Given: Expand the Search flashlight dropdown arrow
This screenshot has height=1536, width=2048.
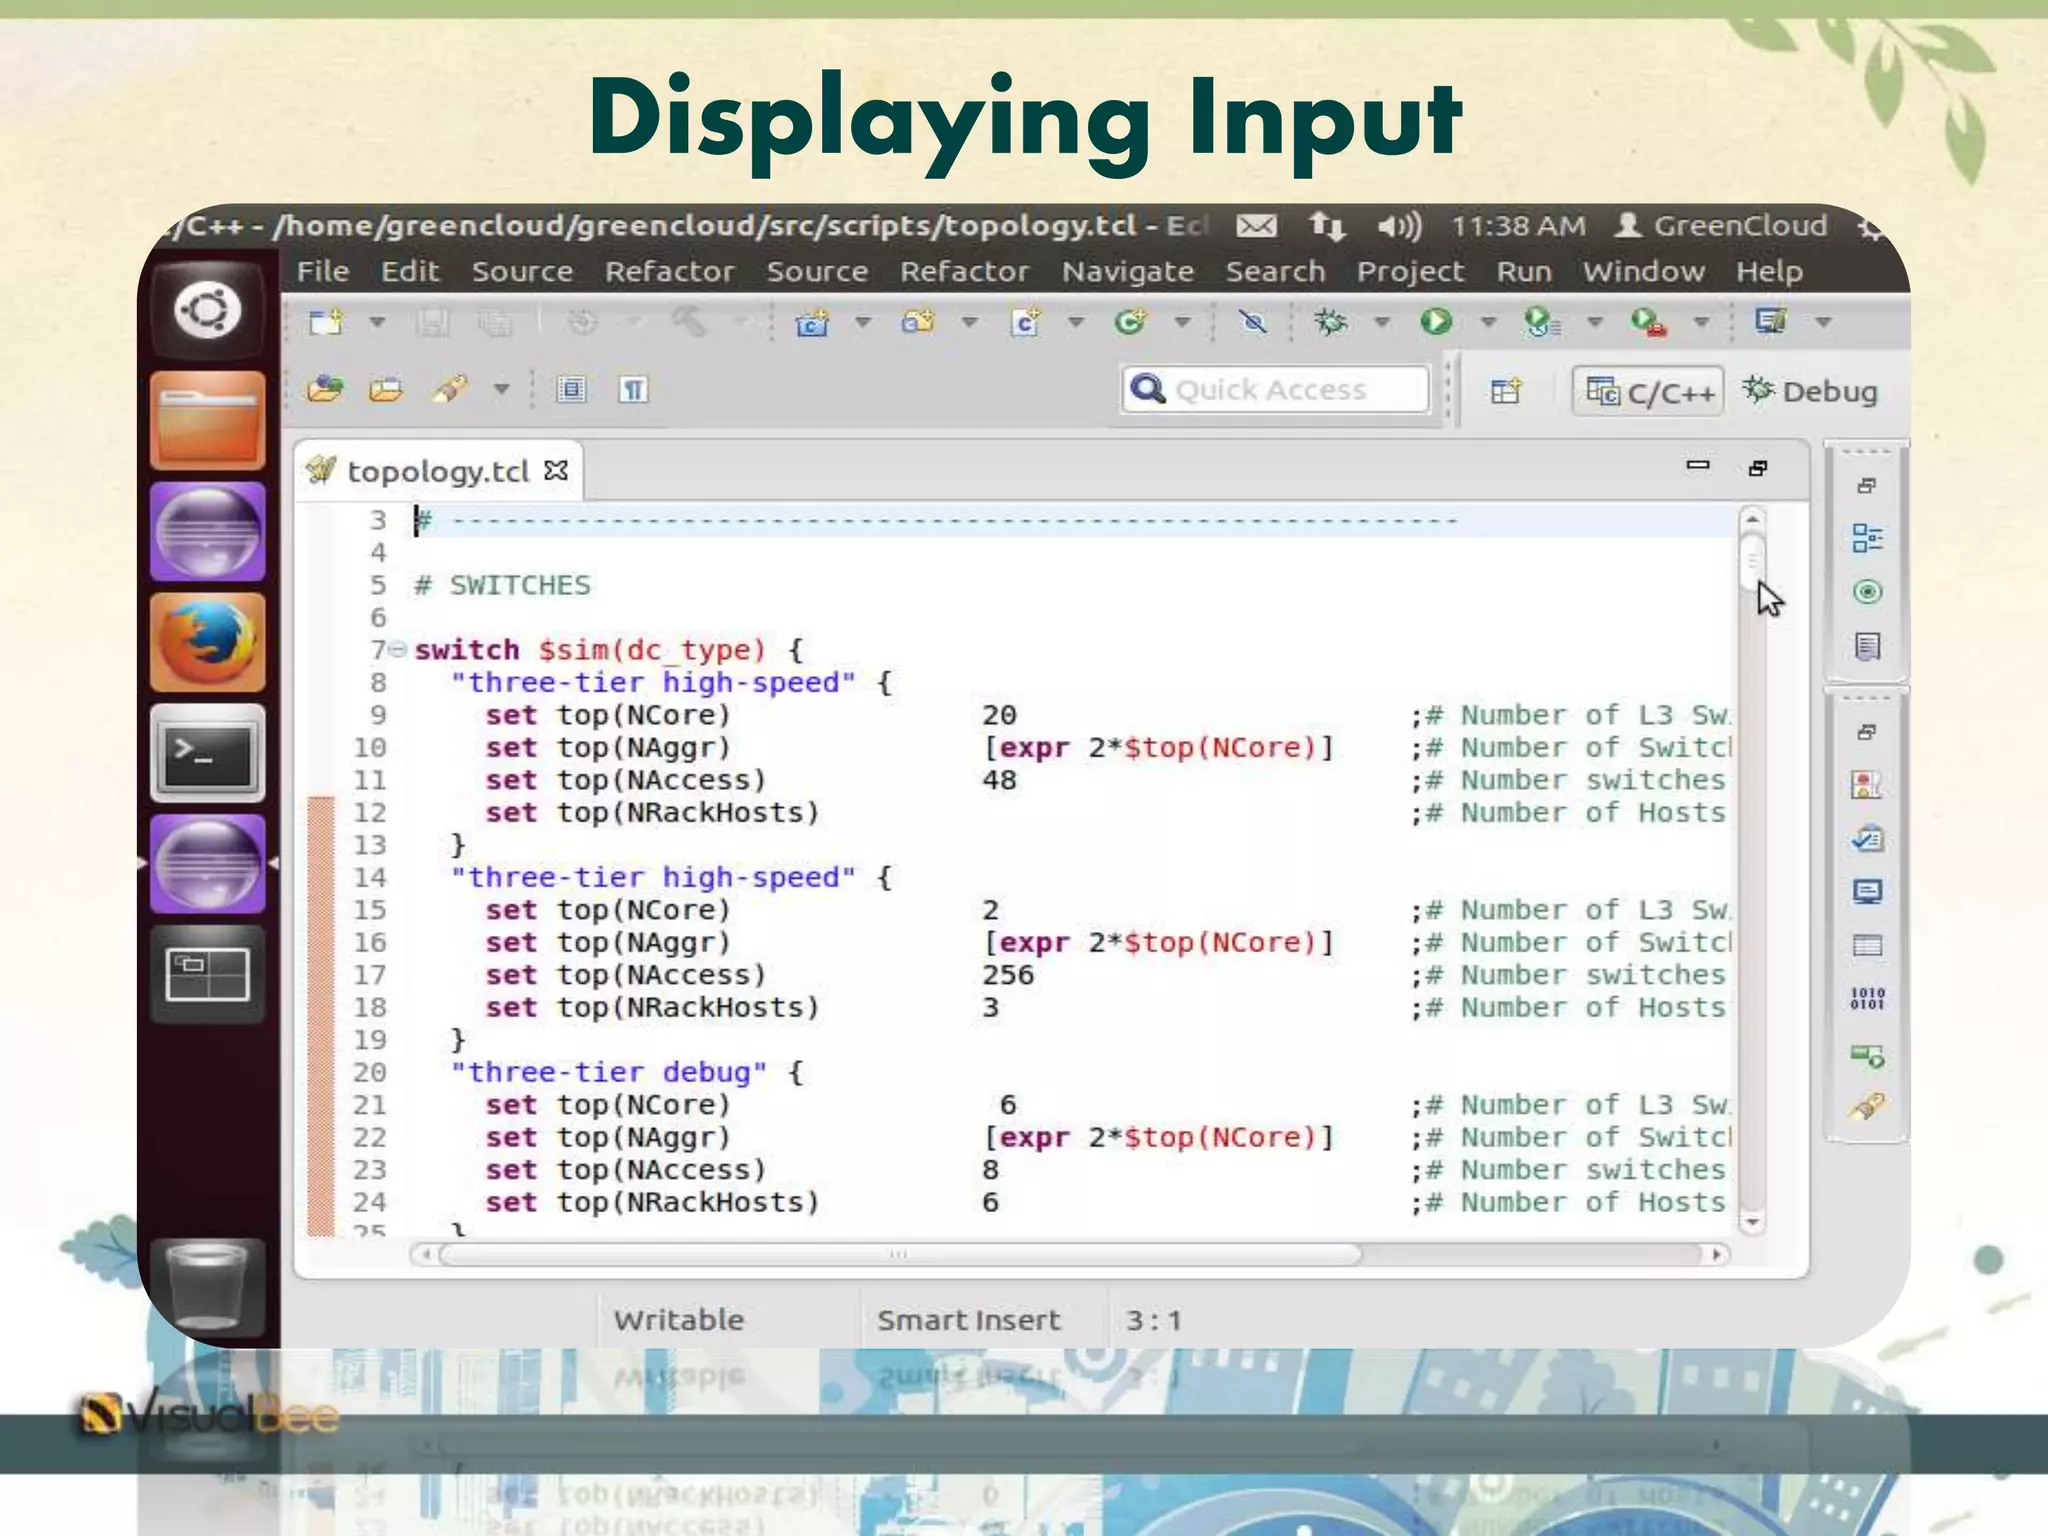Looking at the screenshot, I should [x=501, y=389].
